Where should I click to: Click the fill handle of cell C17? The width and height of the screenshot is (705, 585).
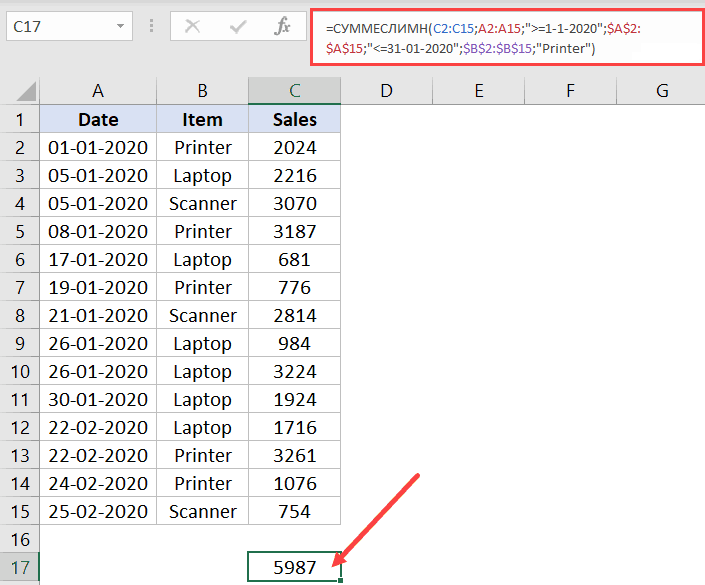(340, 581)
